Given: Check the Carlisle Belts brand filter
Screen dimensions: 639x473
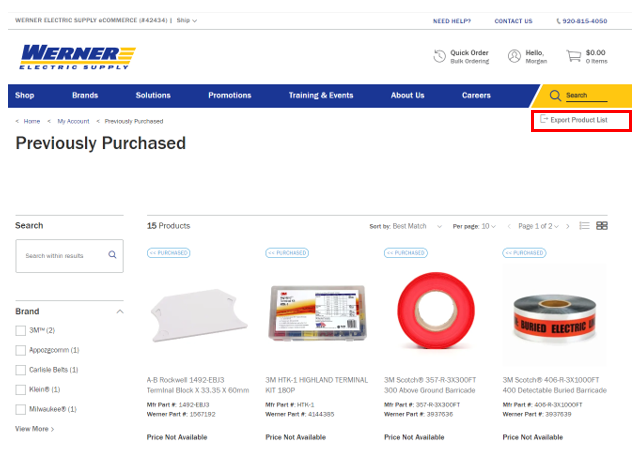Looking at the screenshot, I should pyautogui.click(x=20, y=370).
